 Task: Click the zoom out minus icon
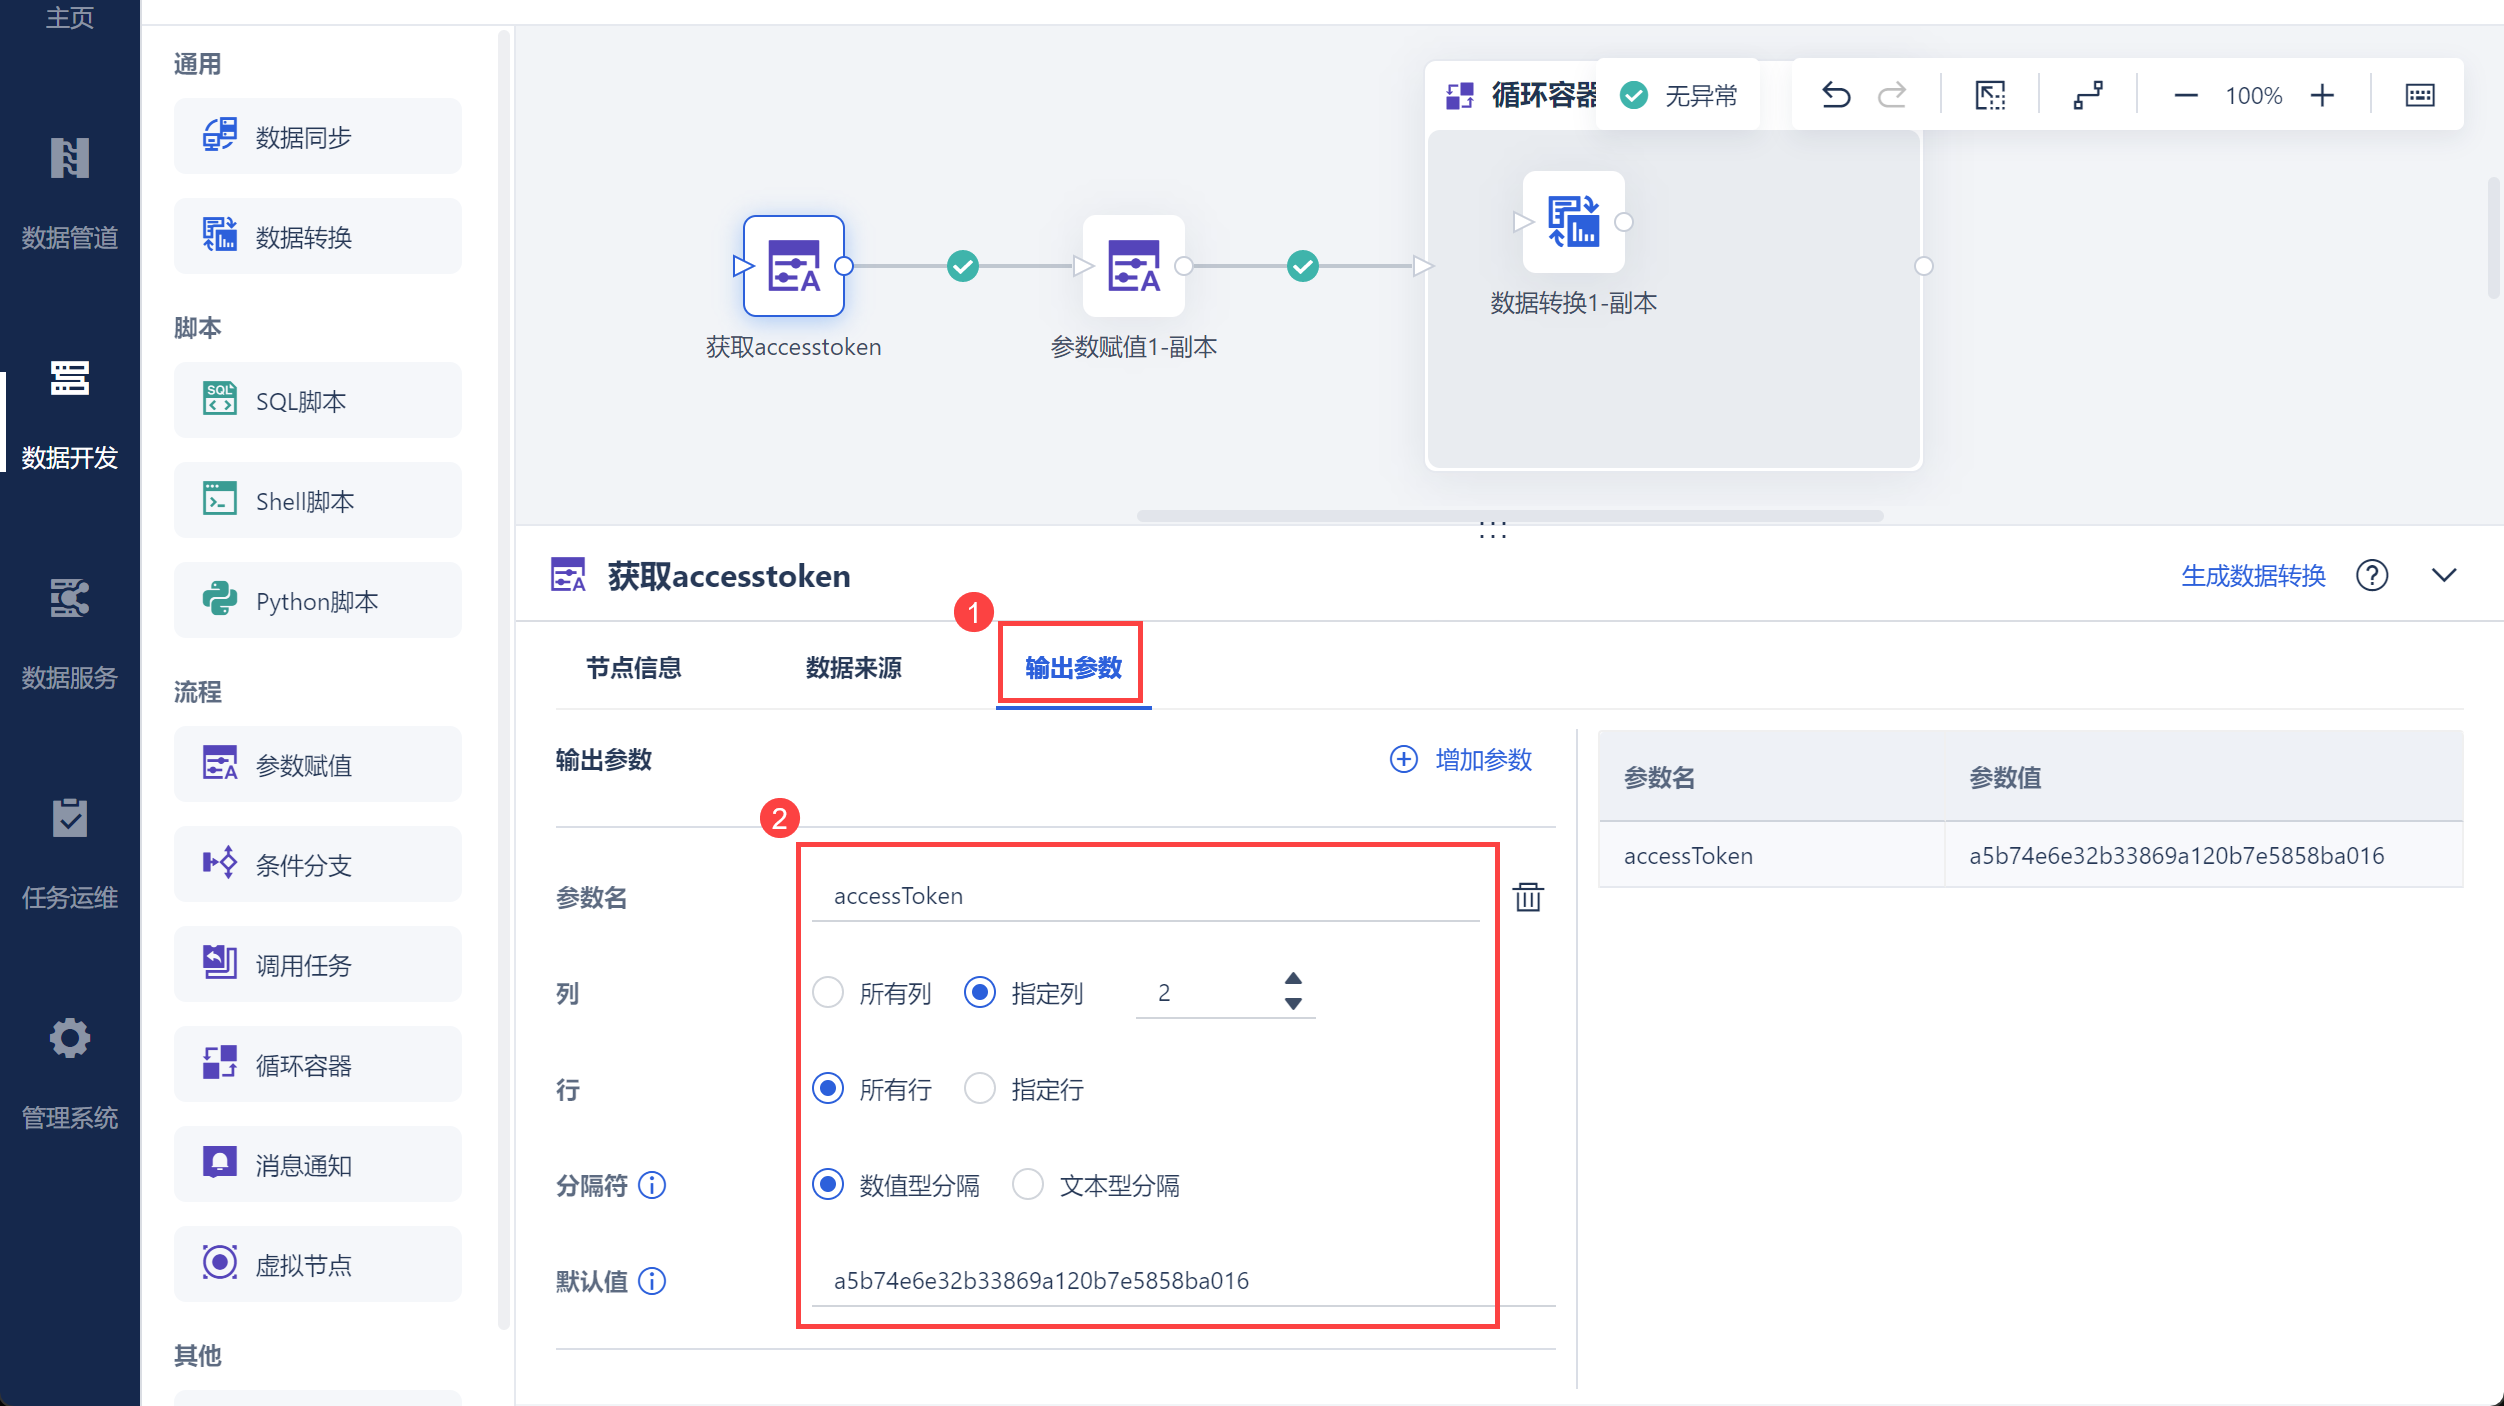click(x=2186, y=95)
